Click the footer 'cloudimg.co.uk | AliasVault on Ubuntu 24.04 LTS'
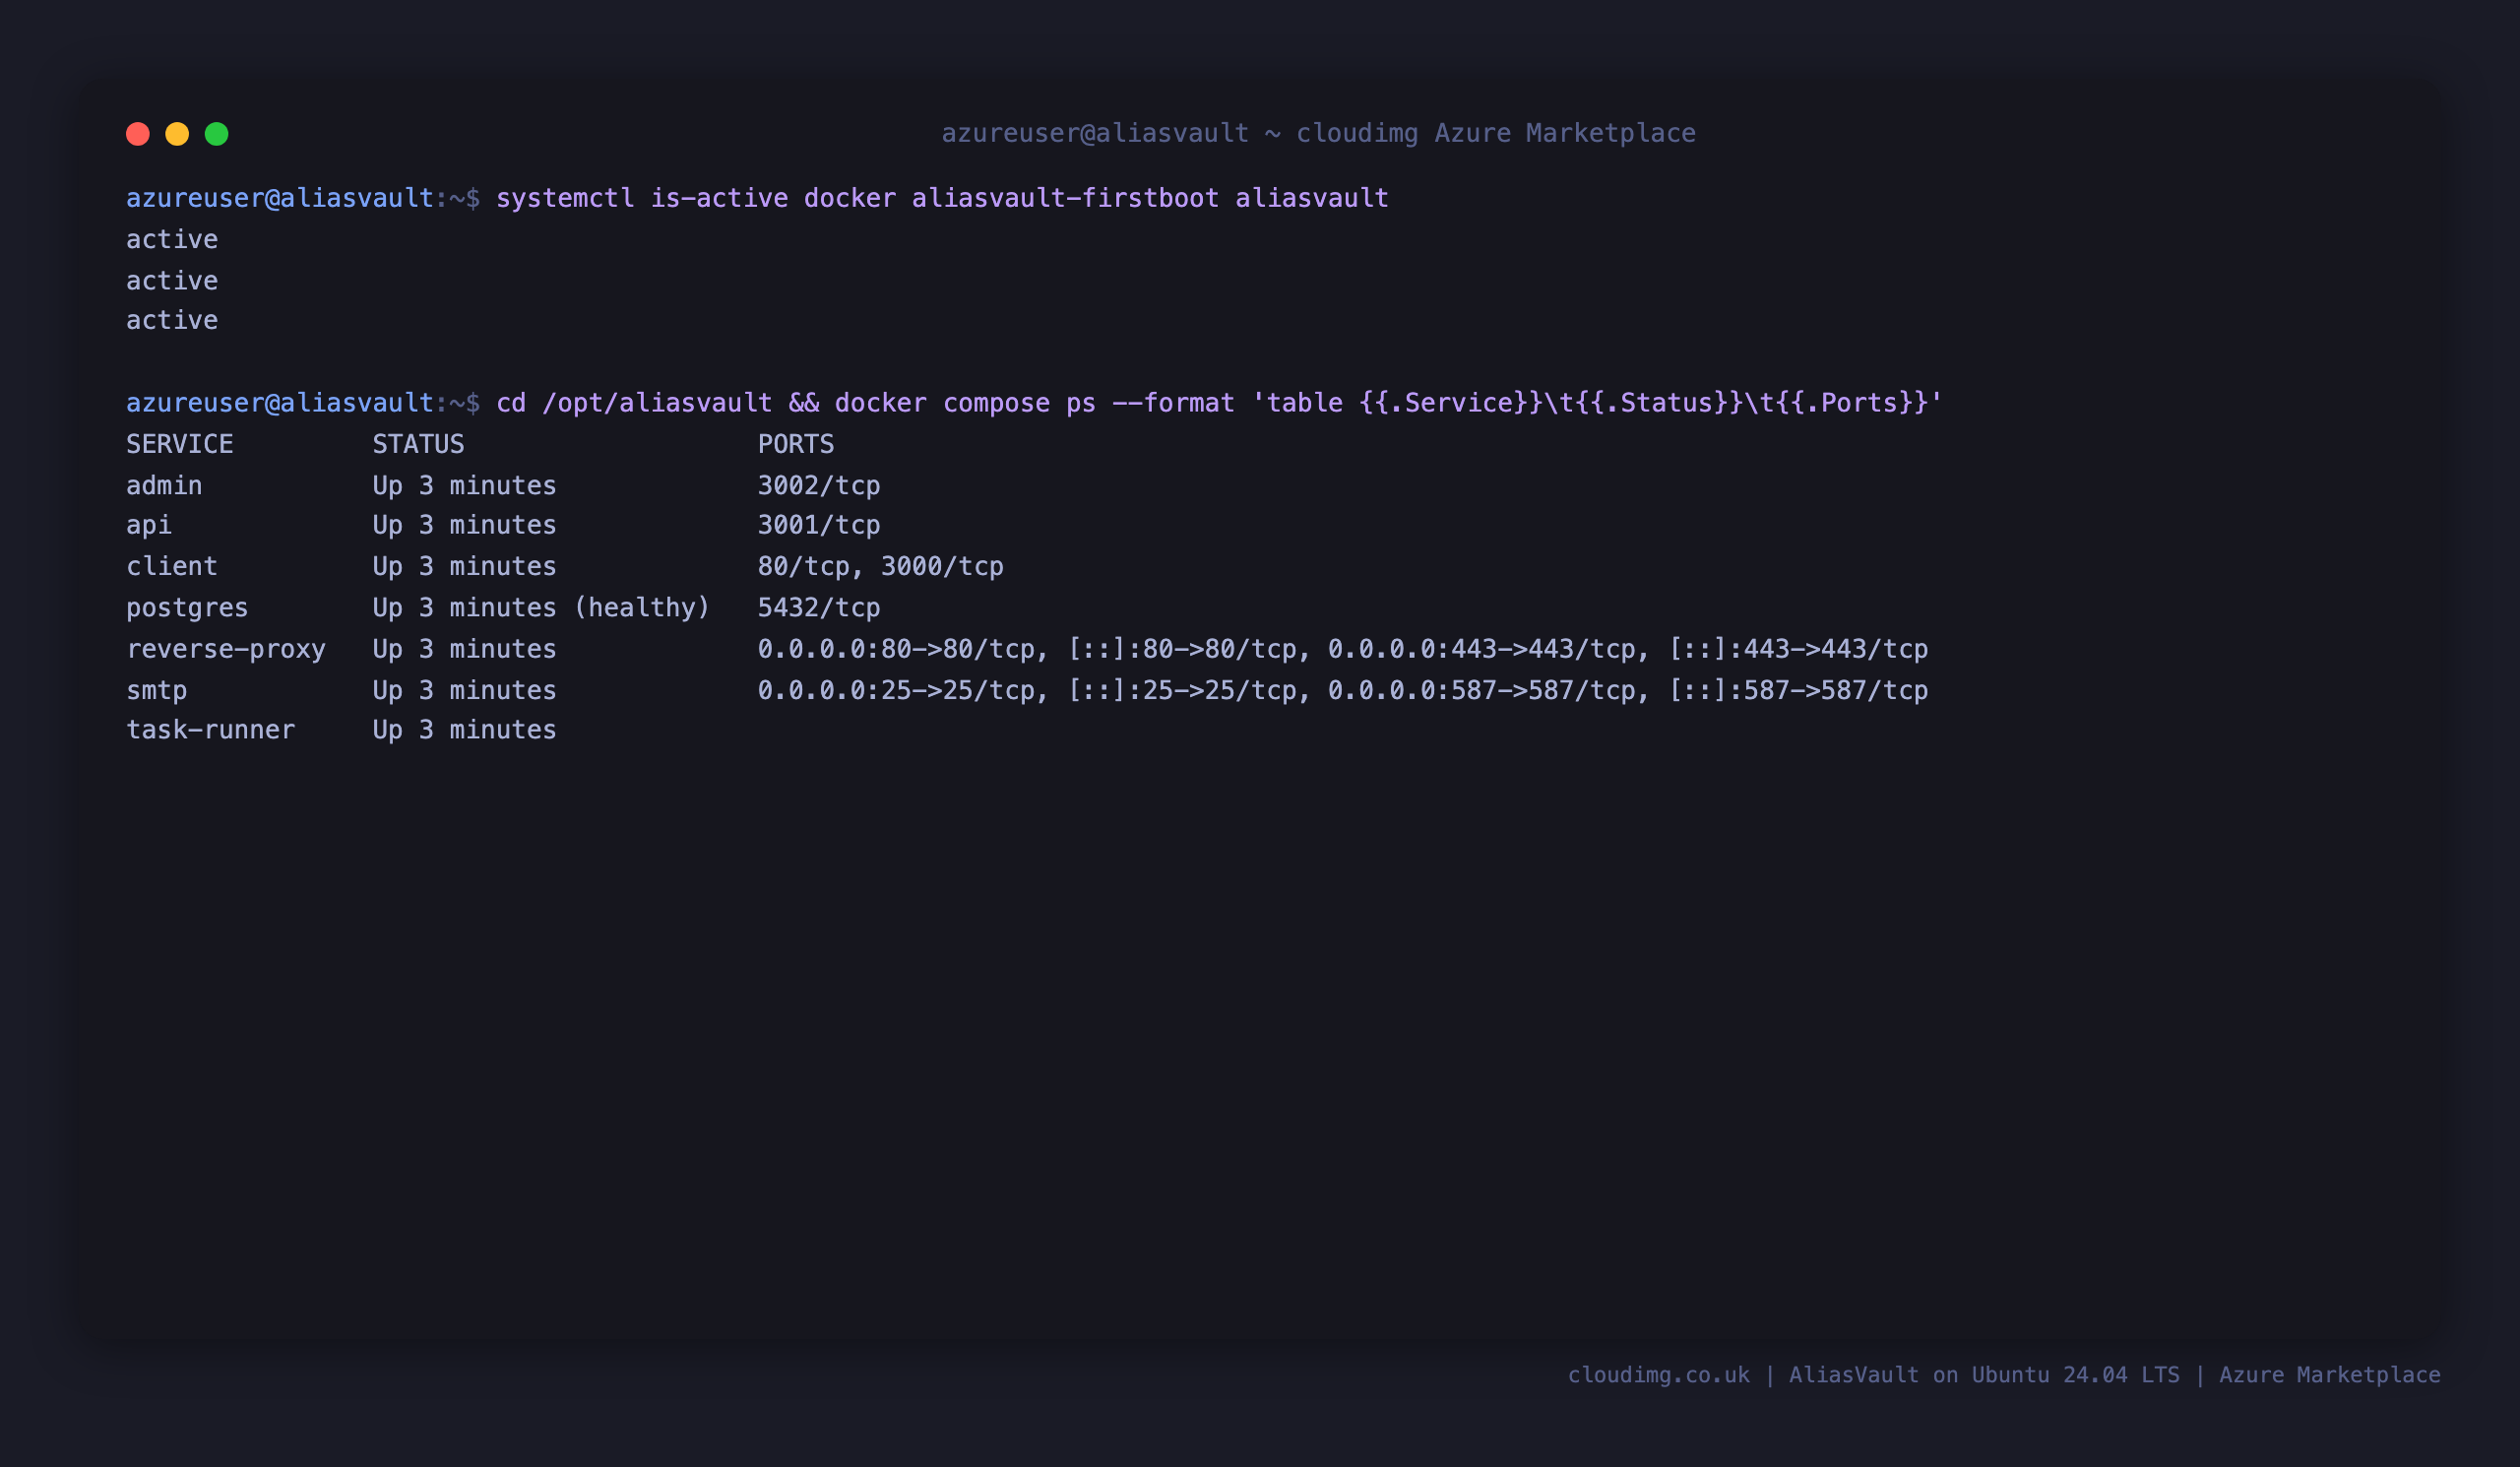 coord(1874,1375)
